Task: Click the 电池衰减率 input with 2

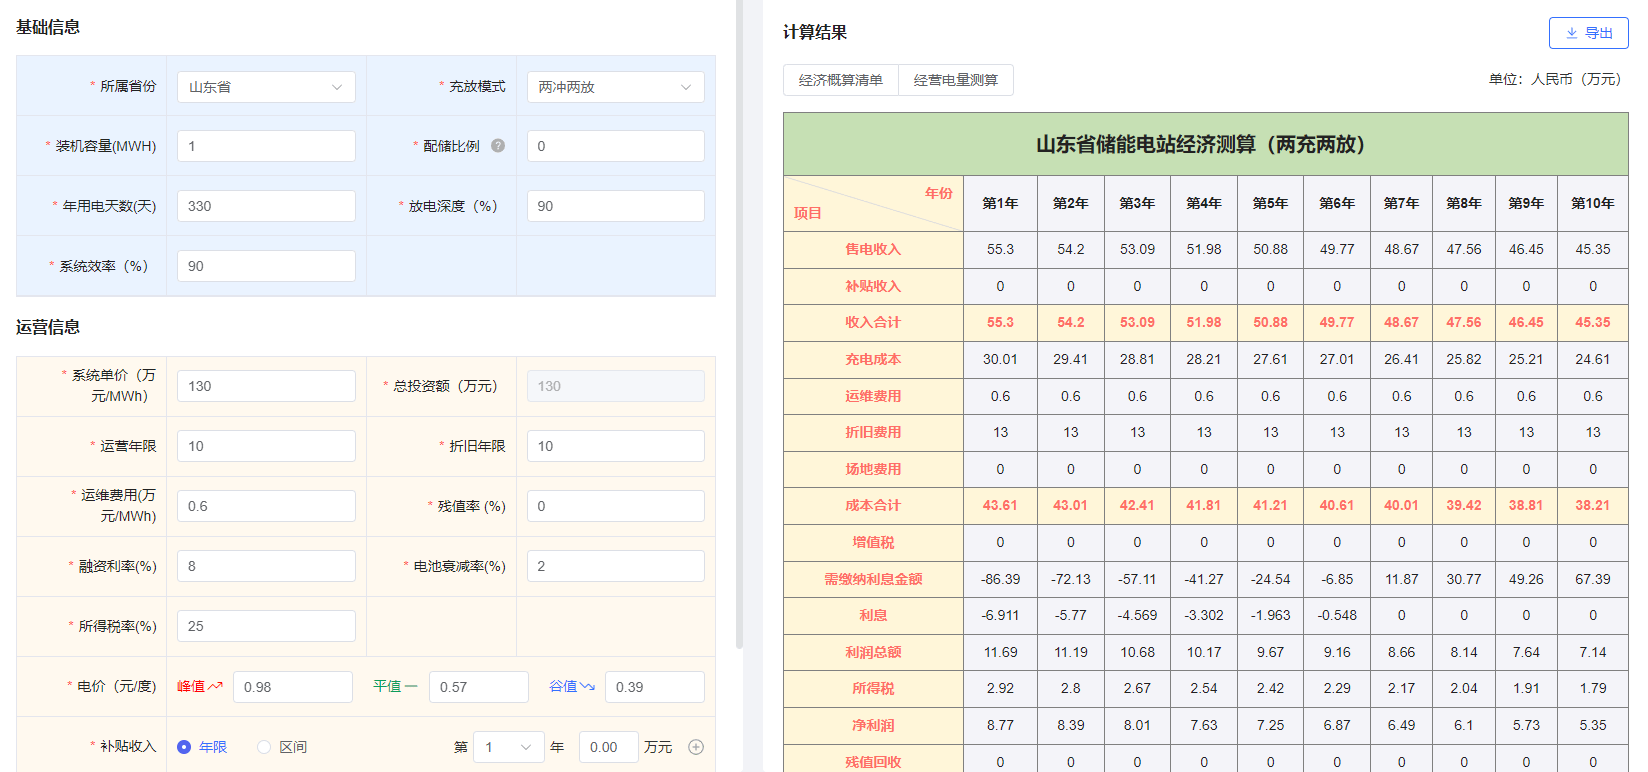Action: coord(615,566)
